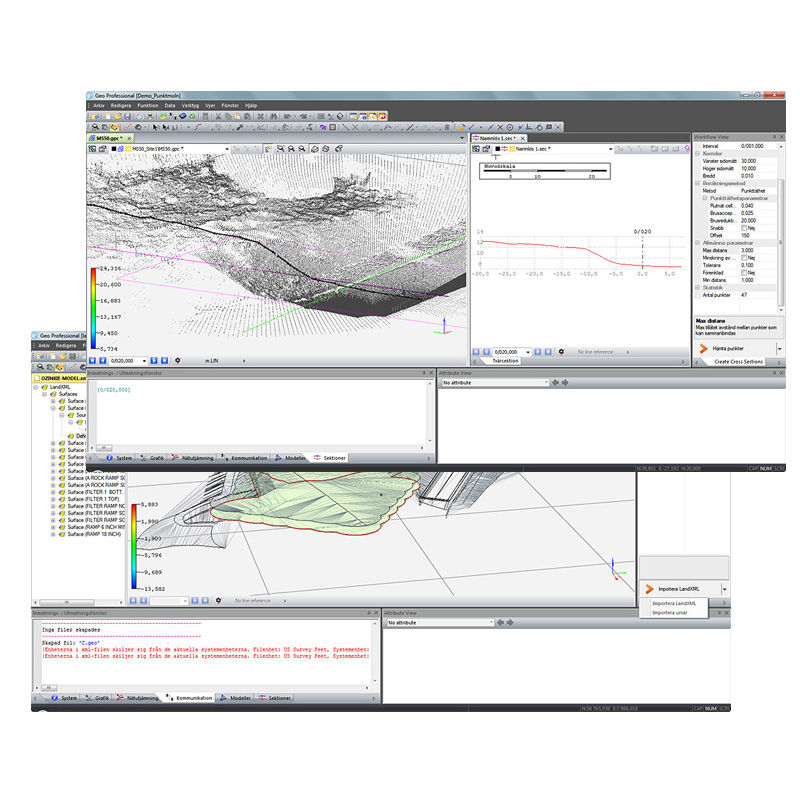The image size is (800, 800).
Task: Enable the Förenklad checkbox
Action: tap(744, 272)
